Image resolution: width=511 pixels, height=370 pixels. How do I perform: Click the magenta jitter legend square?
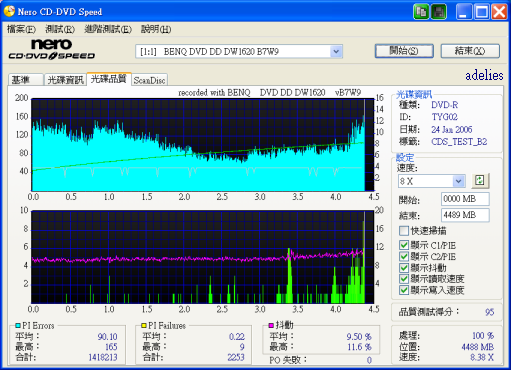pyautogui.click(x=271, y=325)
